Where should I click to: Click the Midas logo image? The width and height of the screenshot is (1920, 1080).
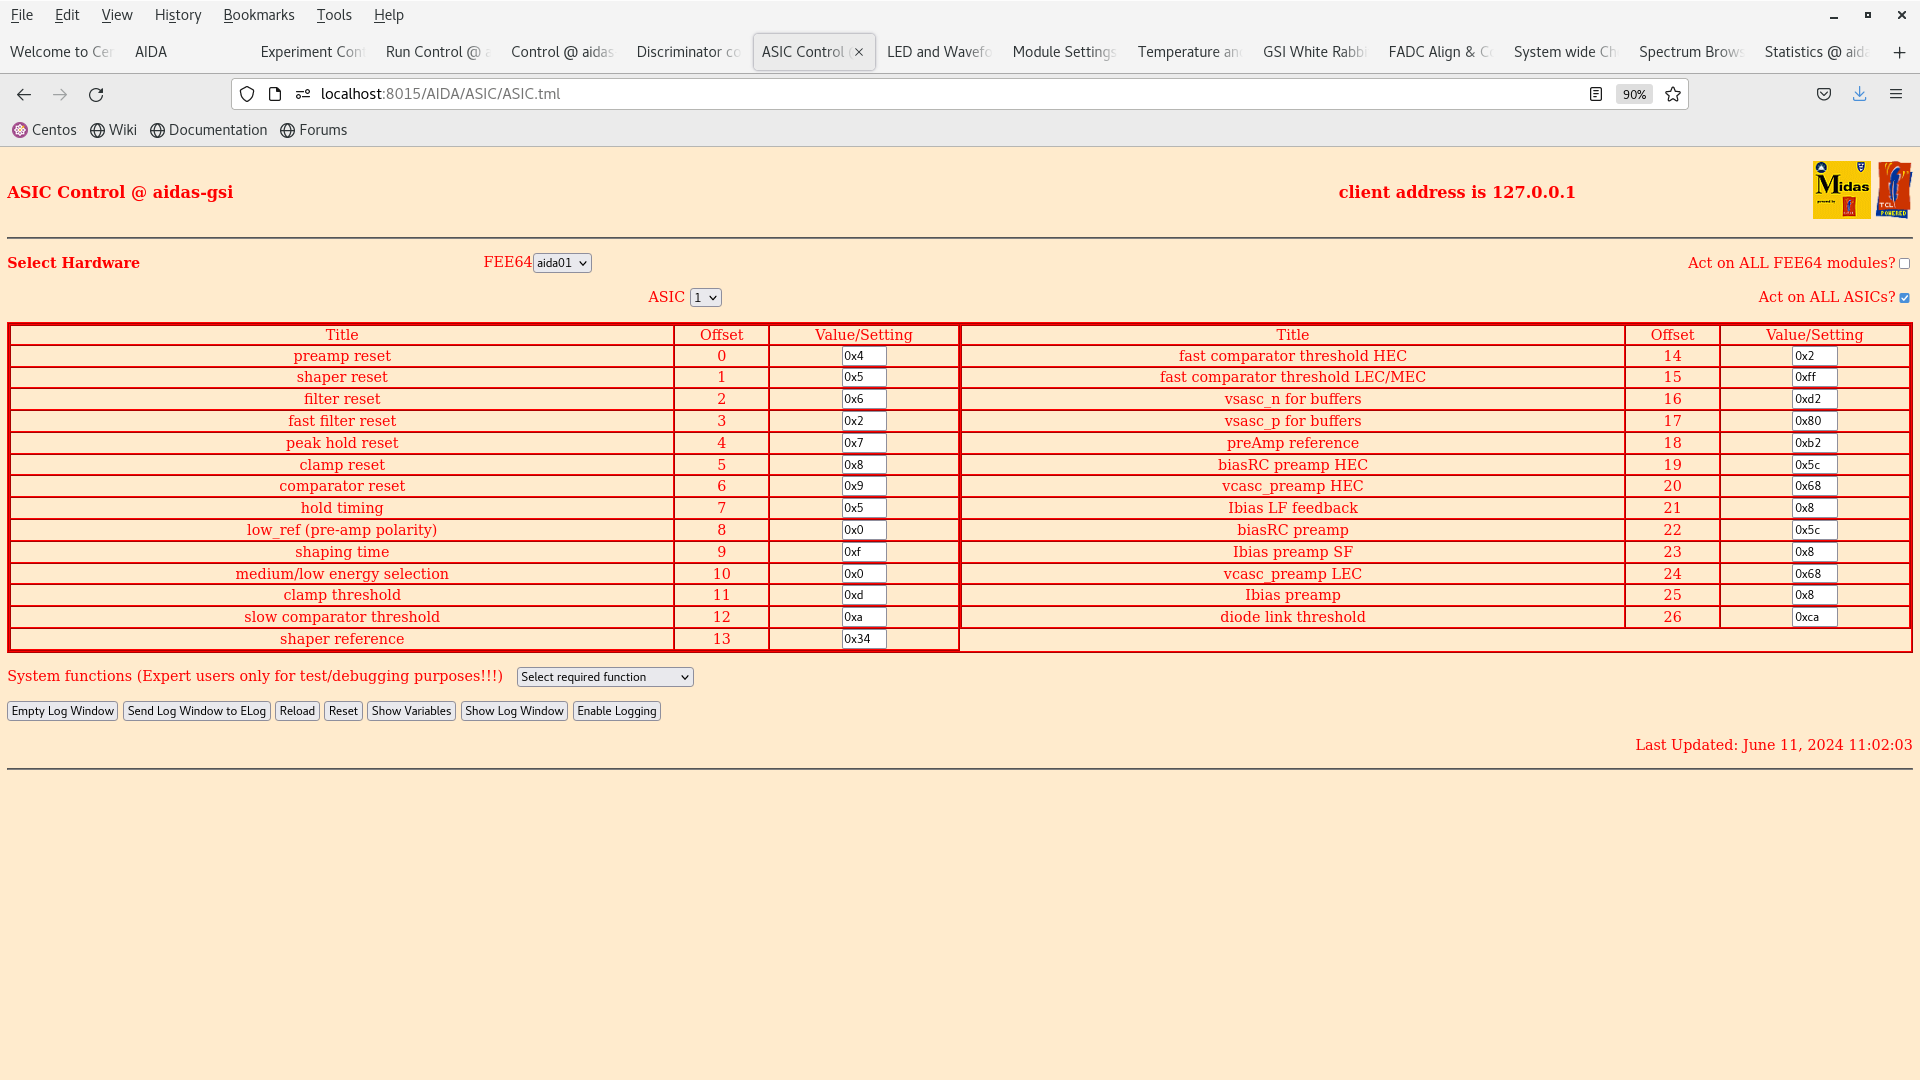(1841, 190)
